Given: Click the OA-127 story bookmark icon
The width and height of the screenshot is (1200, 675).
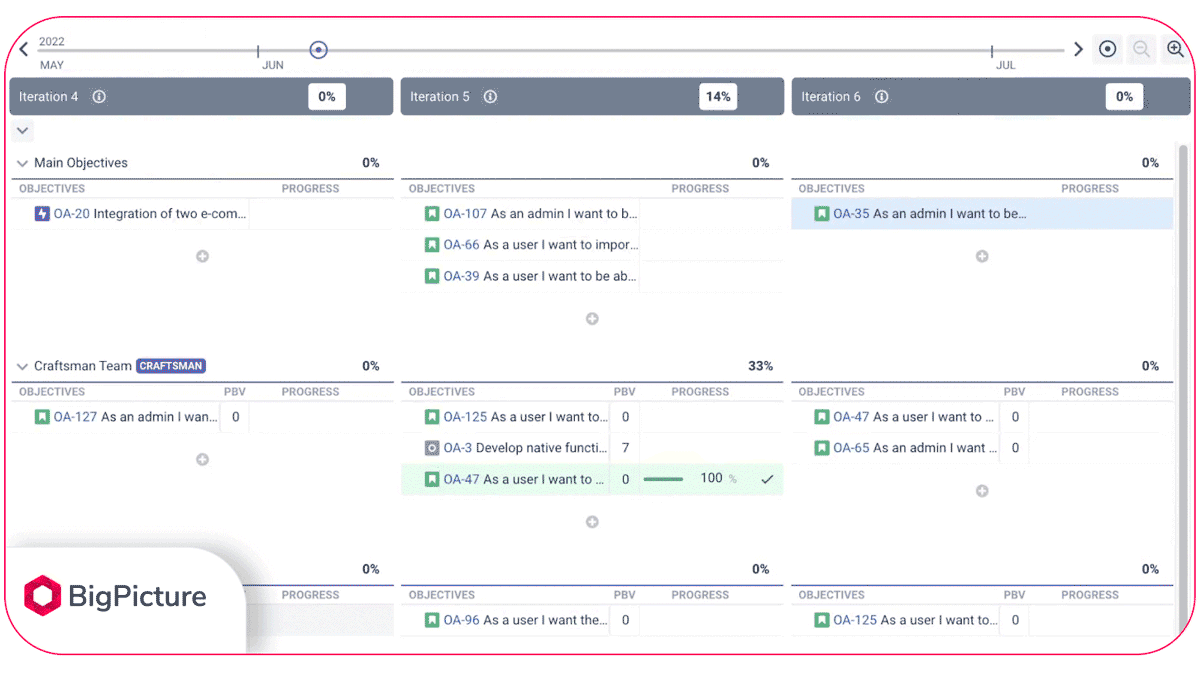Looking at the screenshot, I should click(x=42, y=417).
